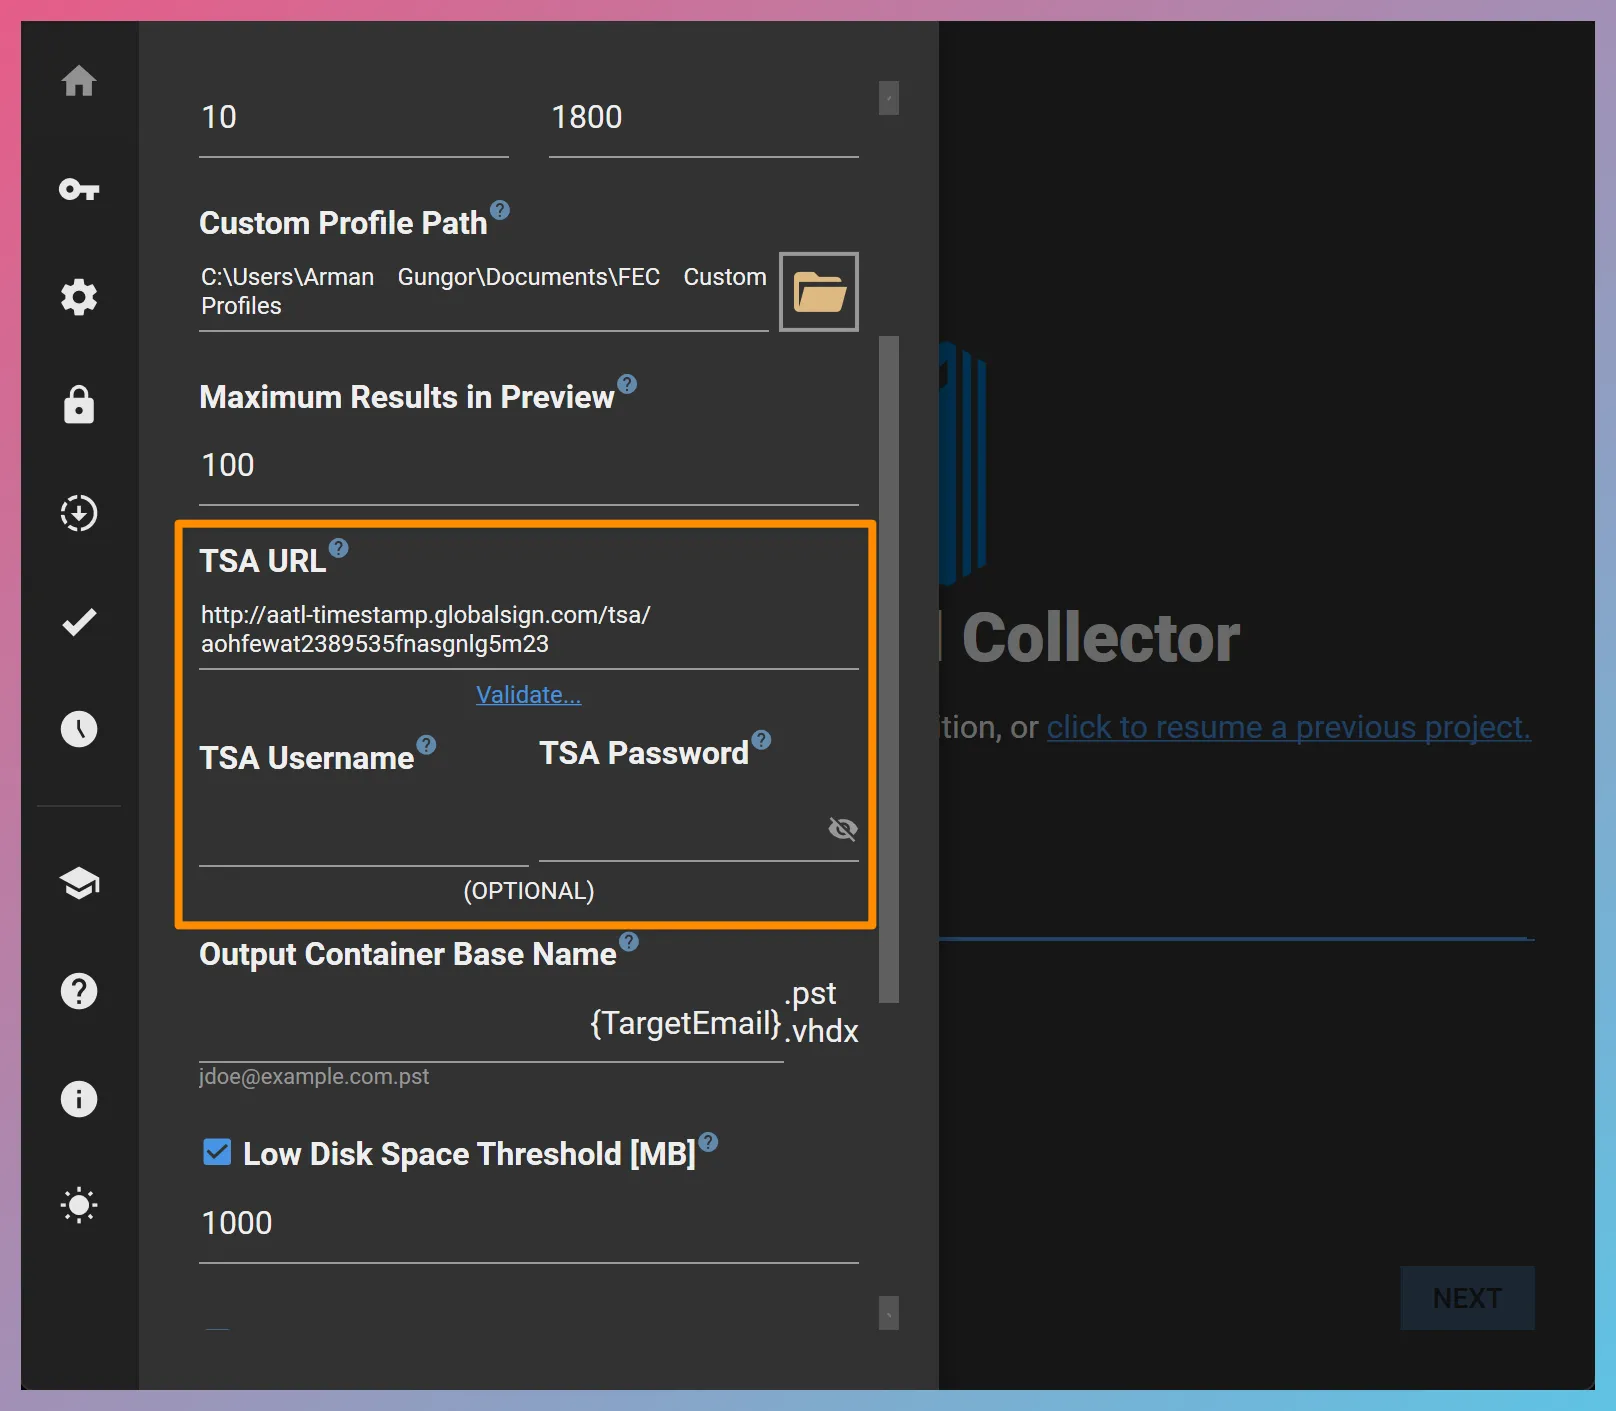The height and width of the screenshot is (1411, 1616).
Task: Click the settings panel vertical scrollbar
Action: (x=889, y=668)
